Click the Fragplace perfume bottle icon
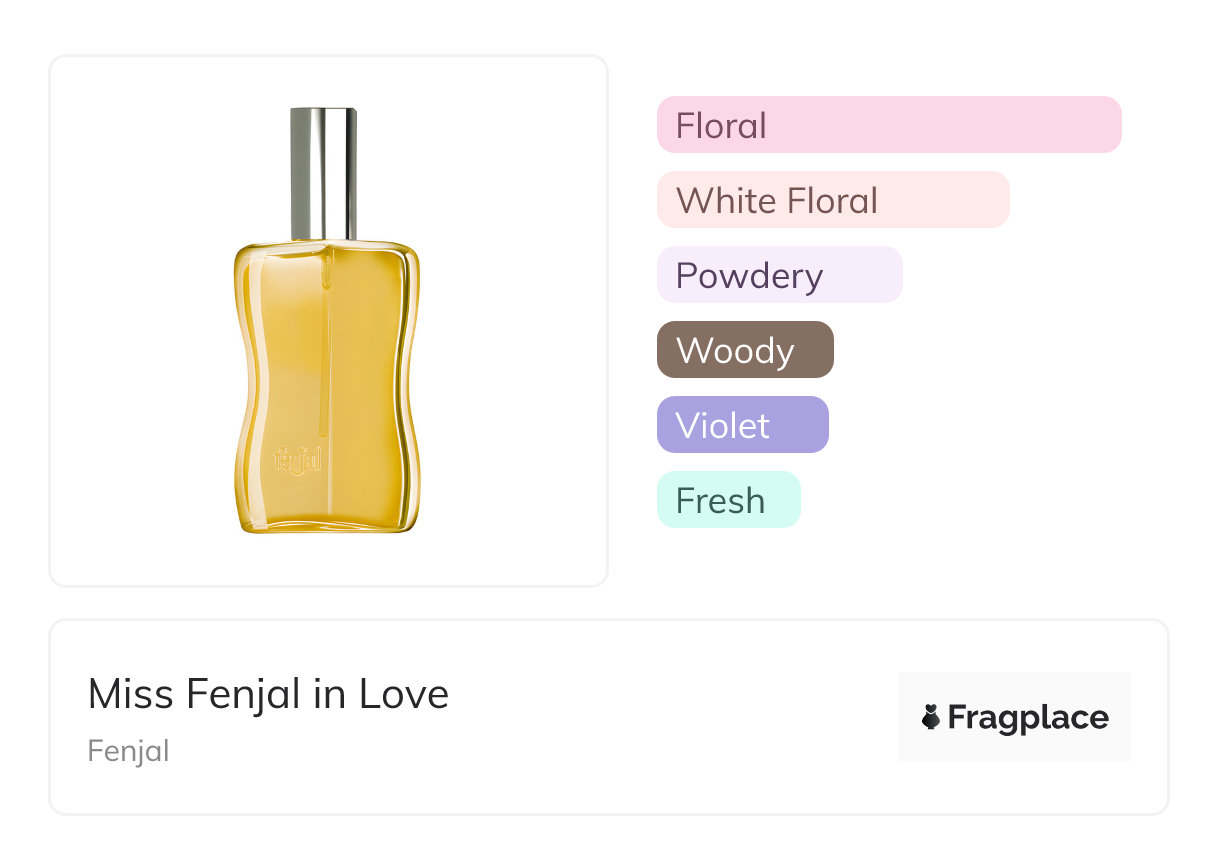Viewport: 1218px width, 864px height. coord(931,717)
